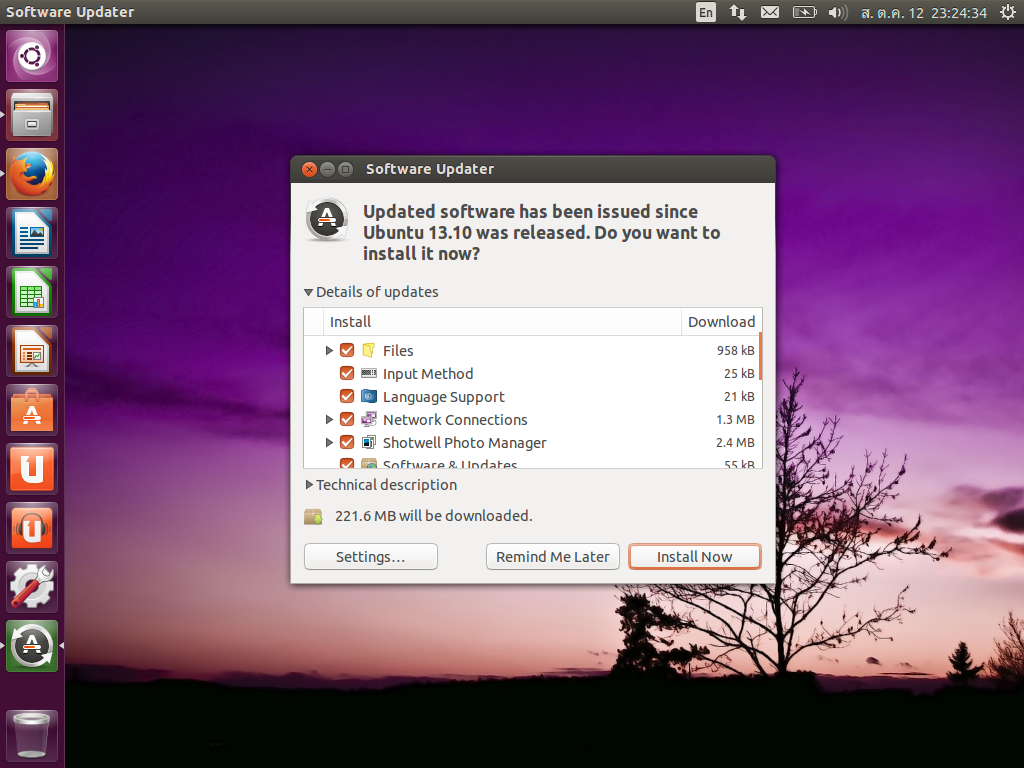Click the 221.6 MB will be downloaded text
This screenshot has height=768, width=1024.
(434, 516)
